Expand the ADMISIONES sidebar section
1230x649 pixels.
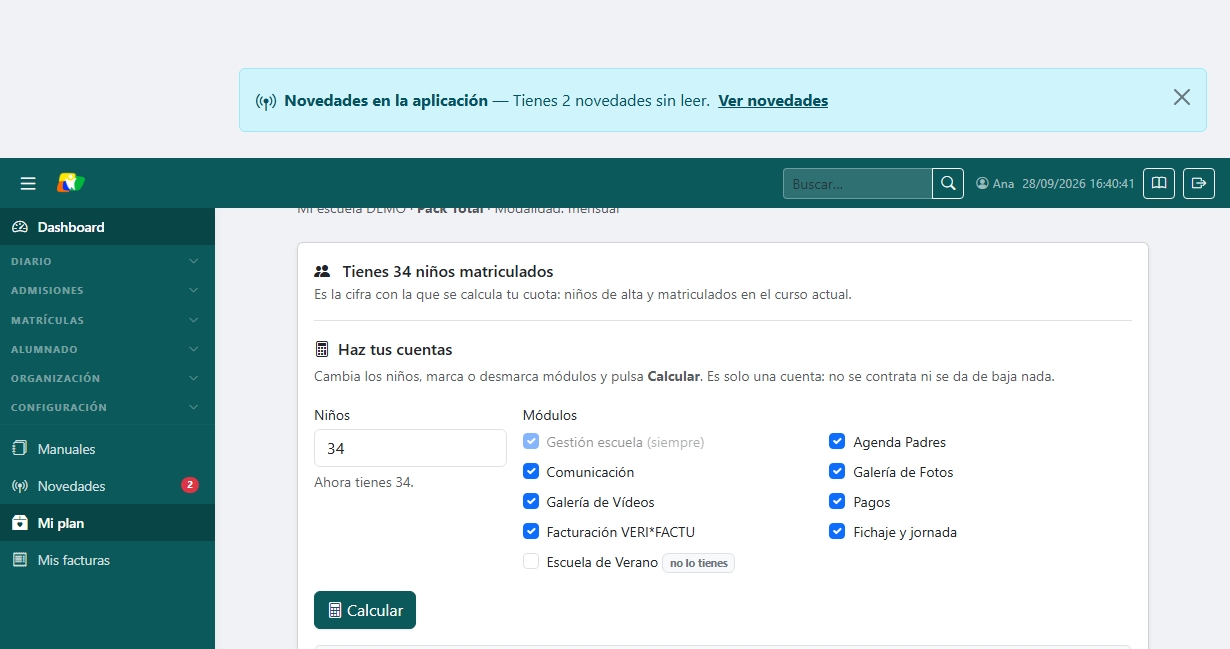tap(107, 290)
